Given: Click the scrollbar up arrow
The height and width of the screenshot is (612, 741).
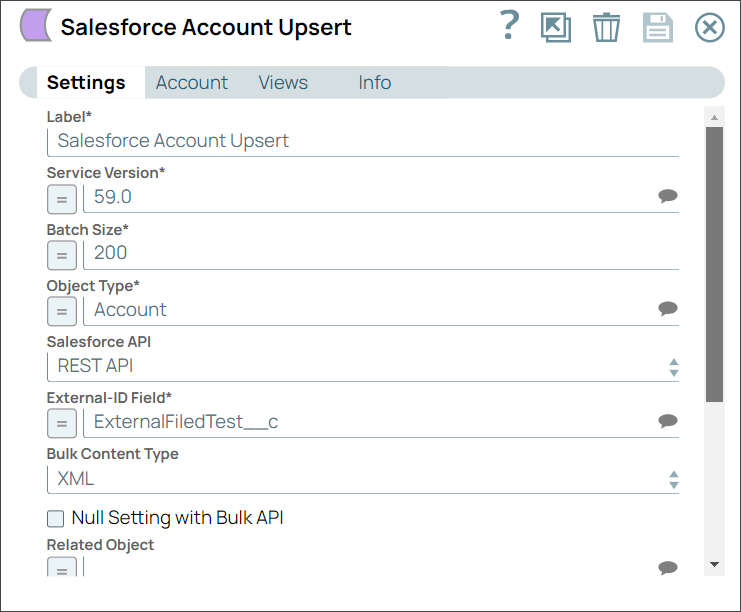Looking at the screenshot, I should pos(714,117).
